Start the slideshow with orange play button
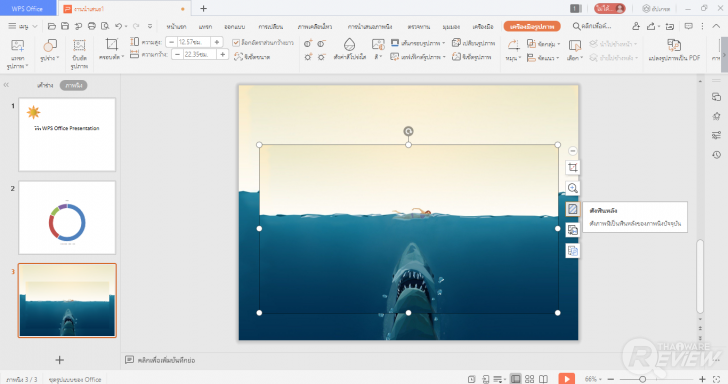Image resolution: width=728 pixels, height=384 pixels. pos(566,378)
